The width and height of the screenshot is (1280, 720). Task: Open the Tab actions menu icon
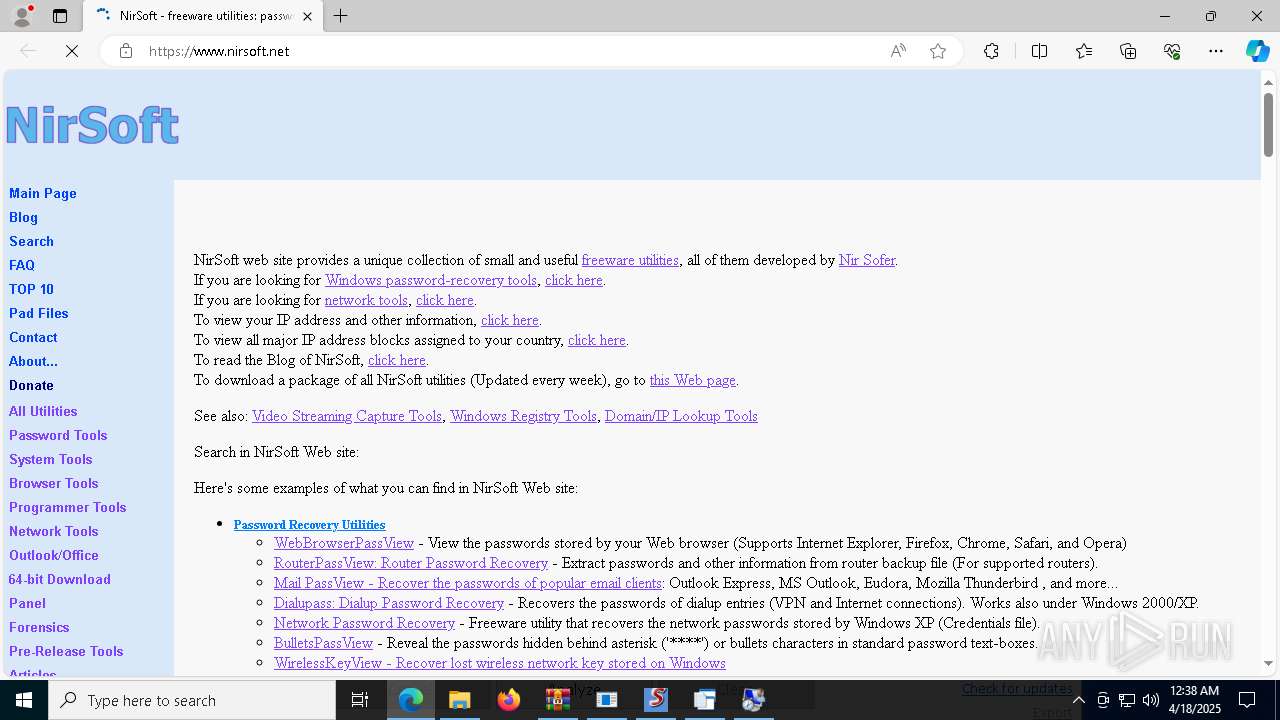coord(60,16)
